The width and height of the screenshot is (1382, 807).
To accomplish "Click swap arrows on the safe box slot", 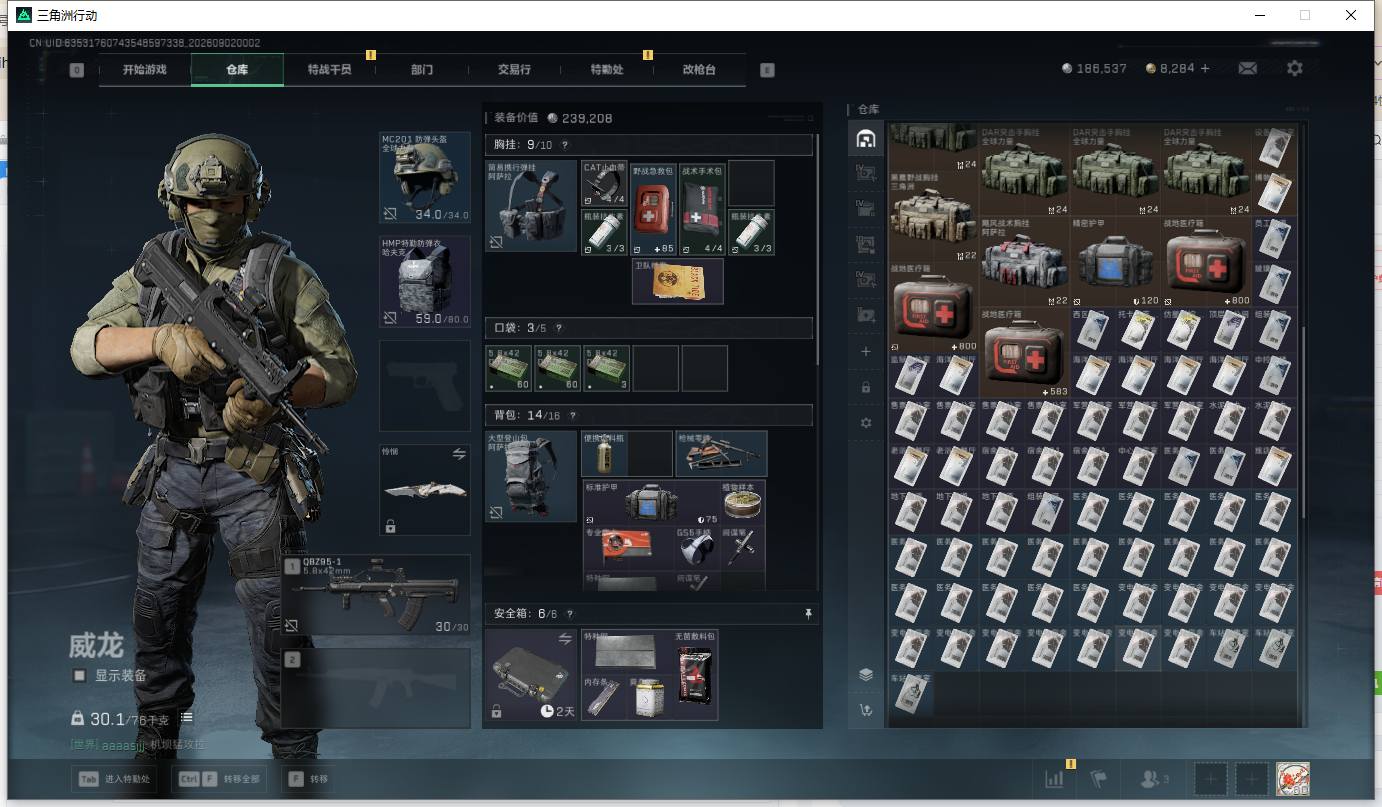I will click(566, 639).
